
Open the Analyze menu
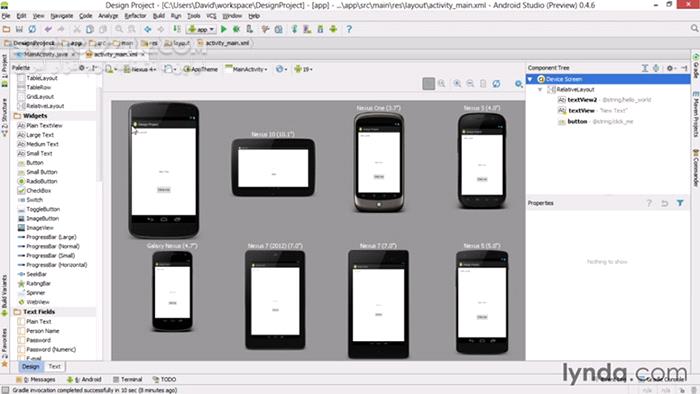tap(108, 16)
